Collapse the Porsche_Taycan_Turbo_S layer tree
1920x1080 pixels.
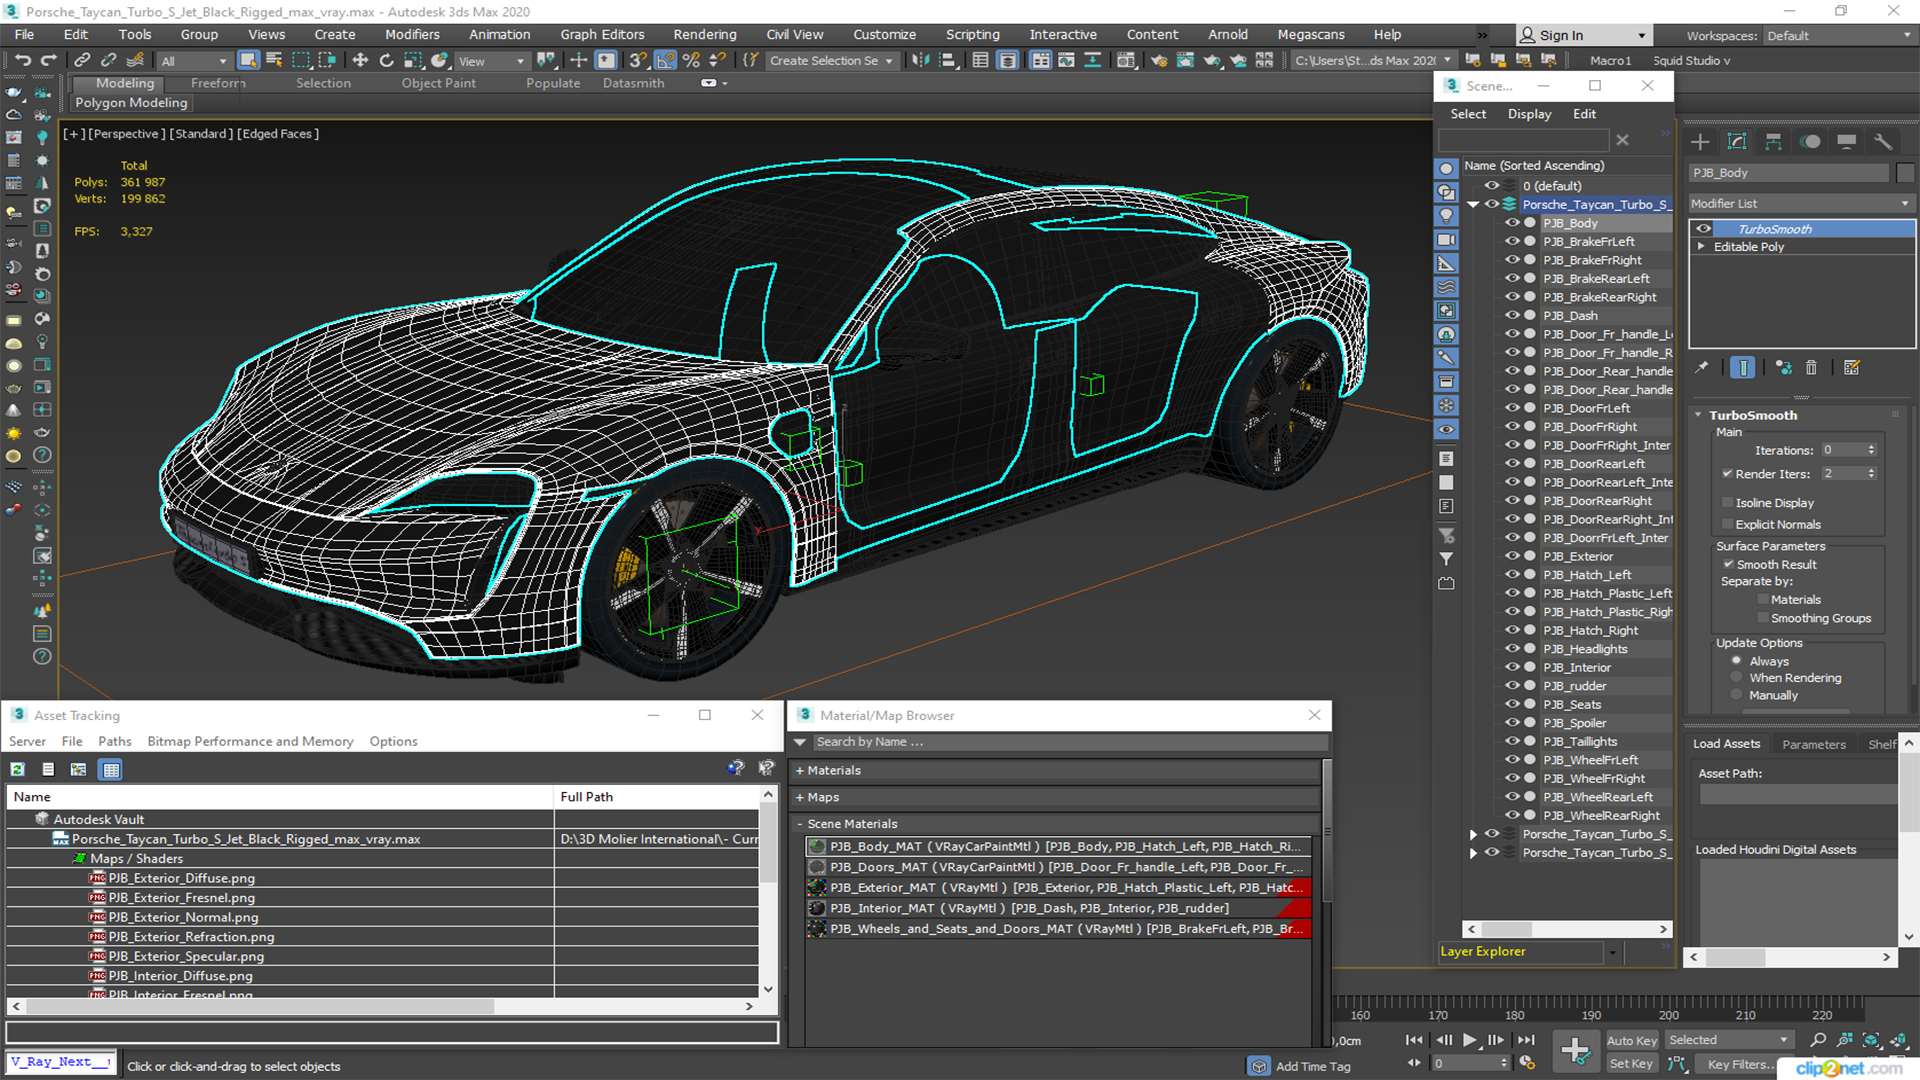pos(1473,204)
